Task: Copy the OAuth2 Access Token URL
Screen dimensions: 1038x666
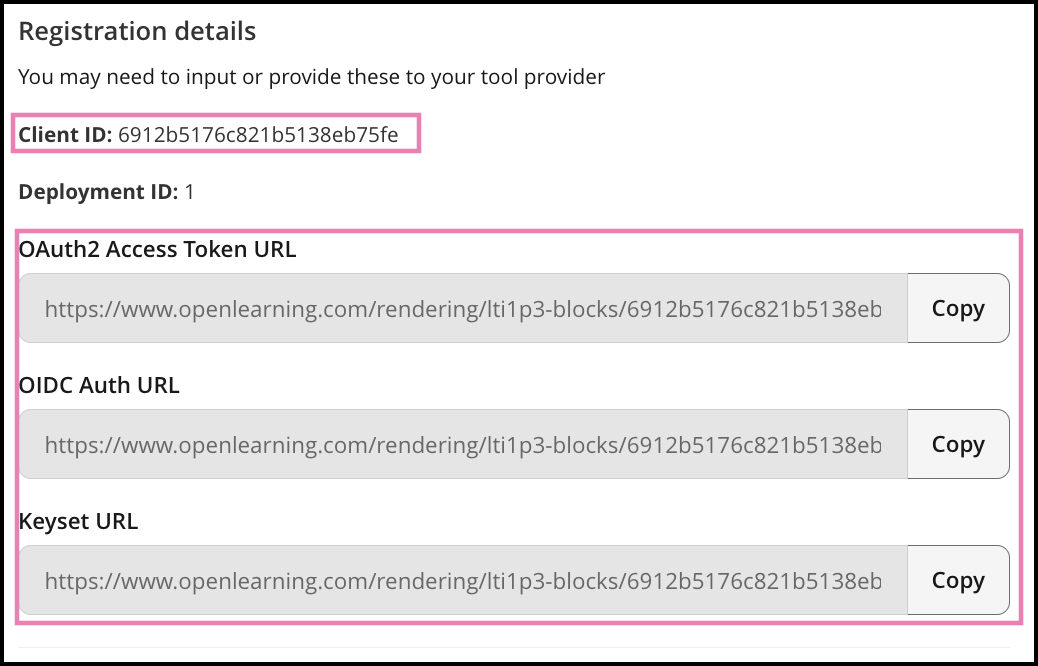Action: [x=957, y=308]
